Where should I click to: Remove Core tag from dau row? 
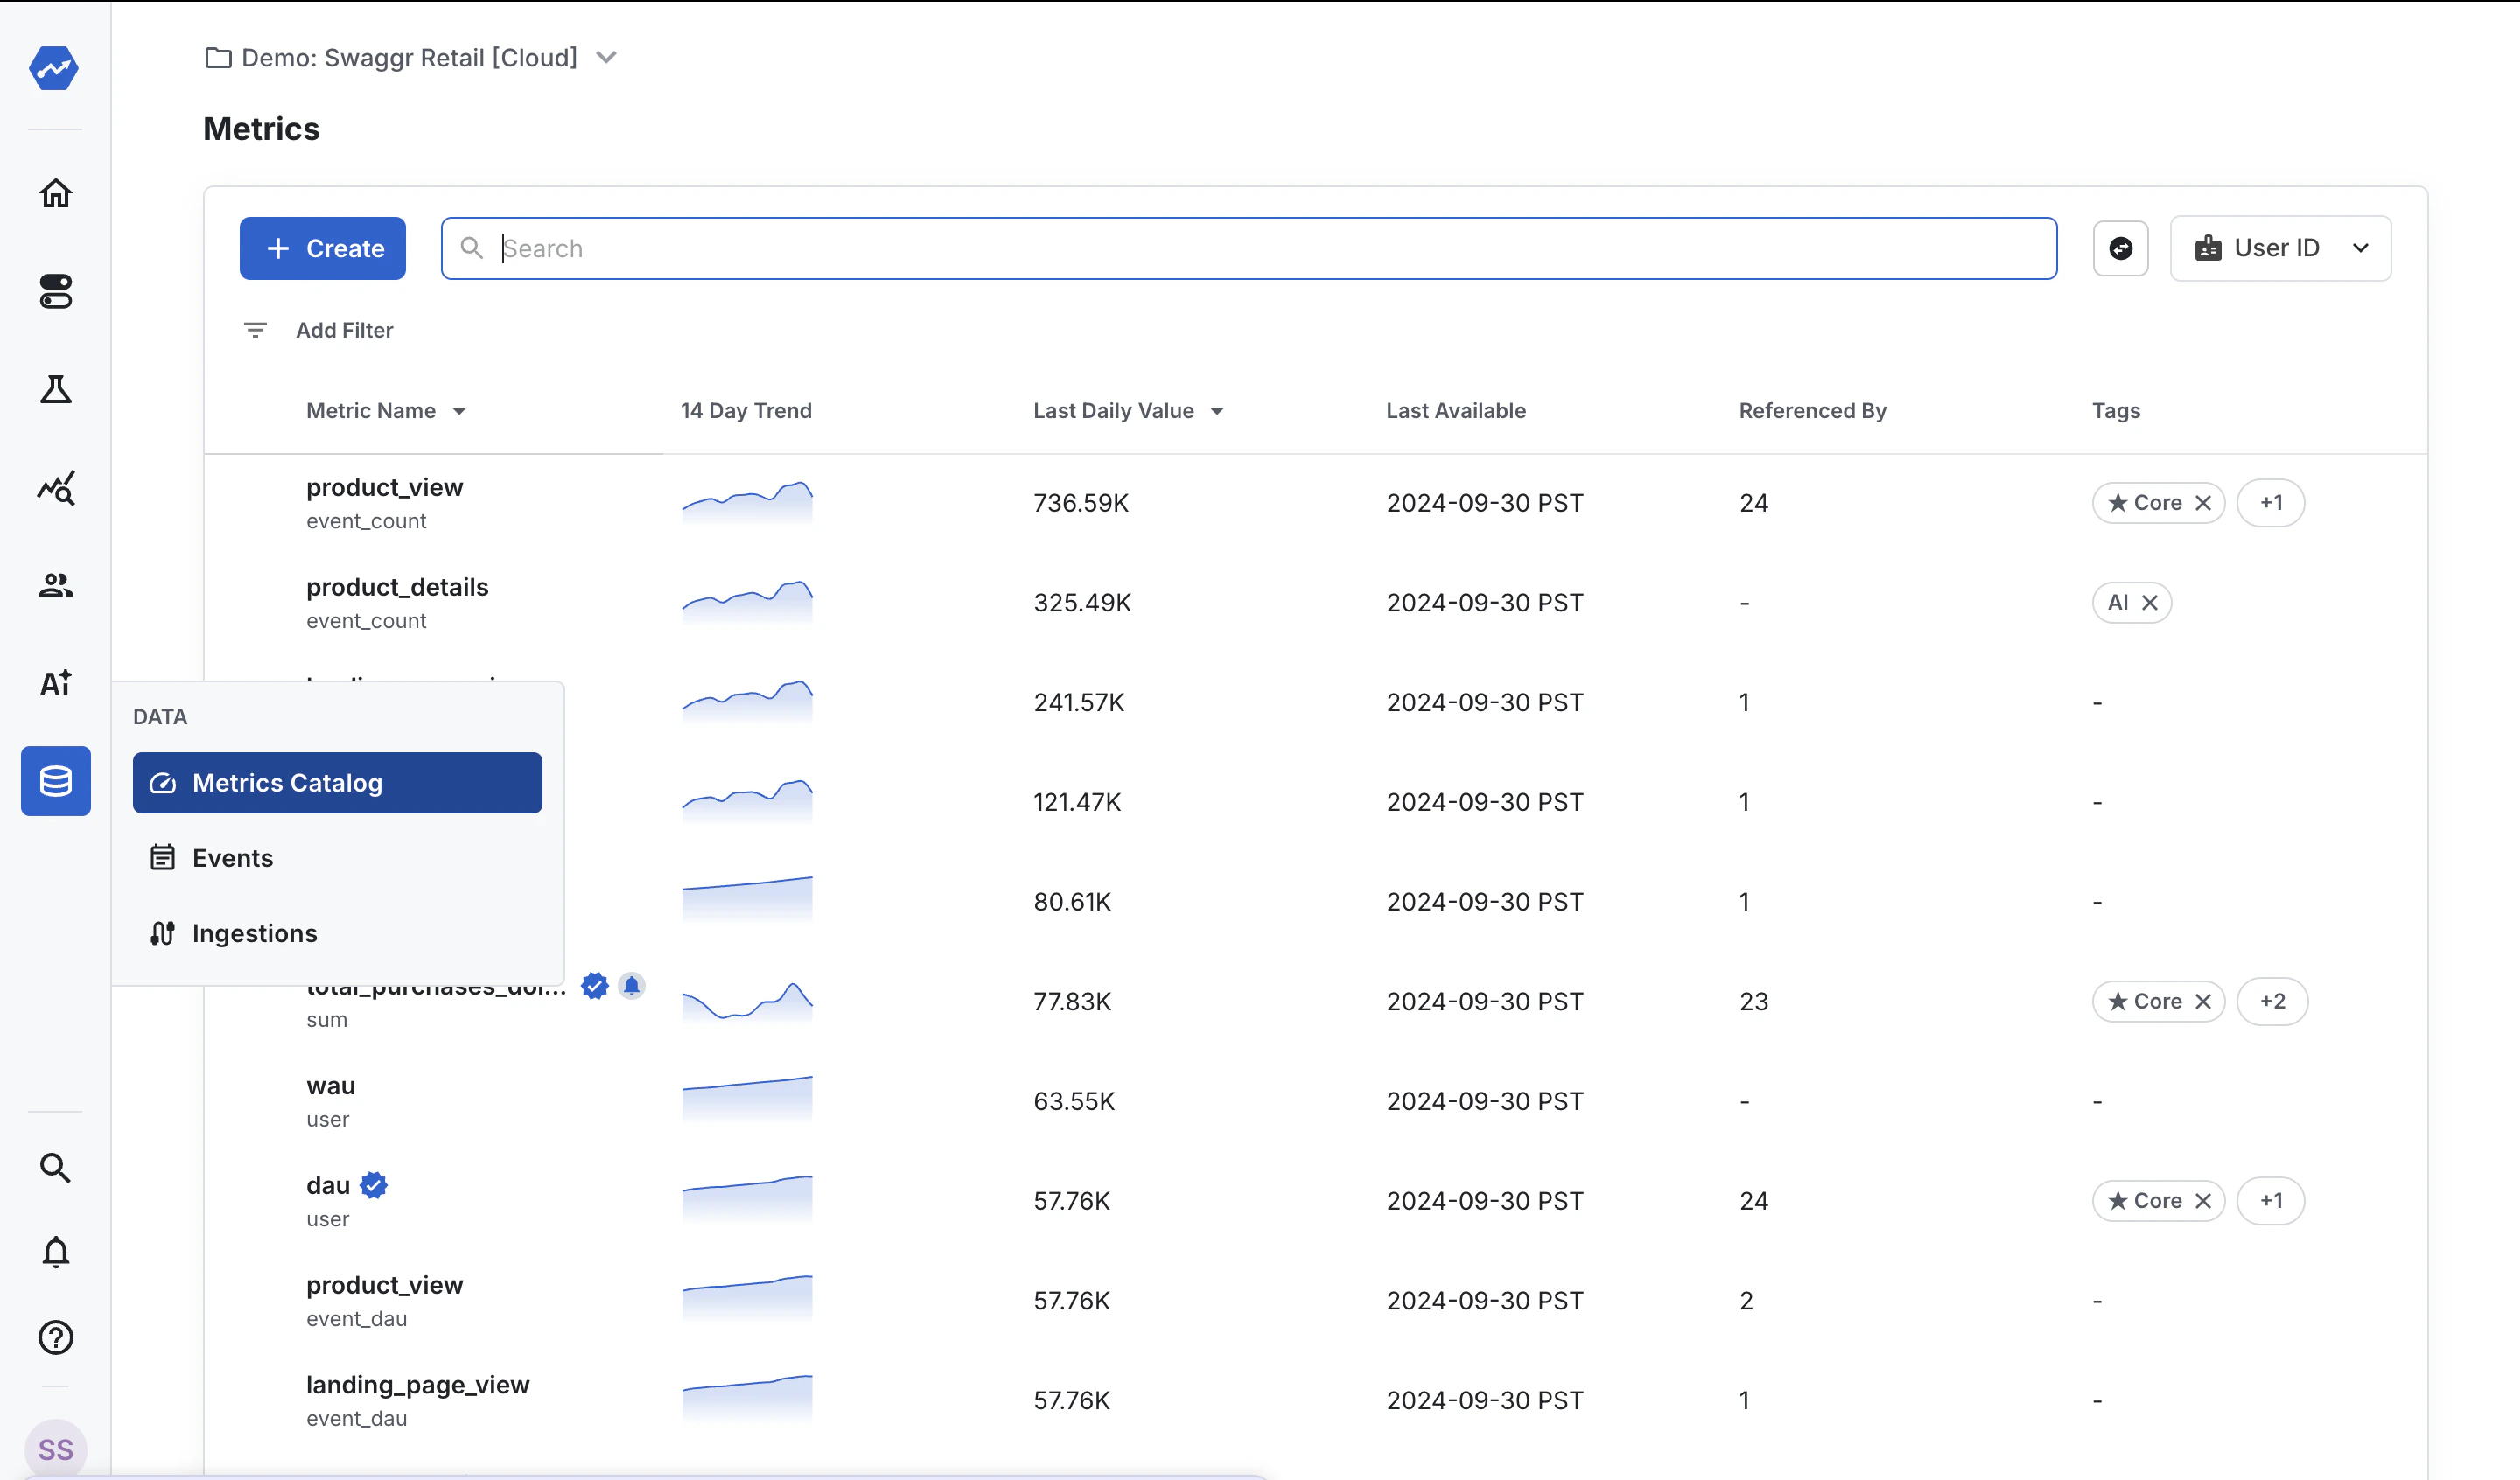coord(2203,1201)
